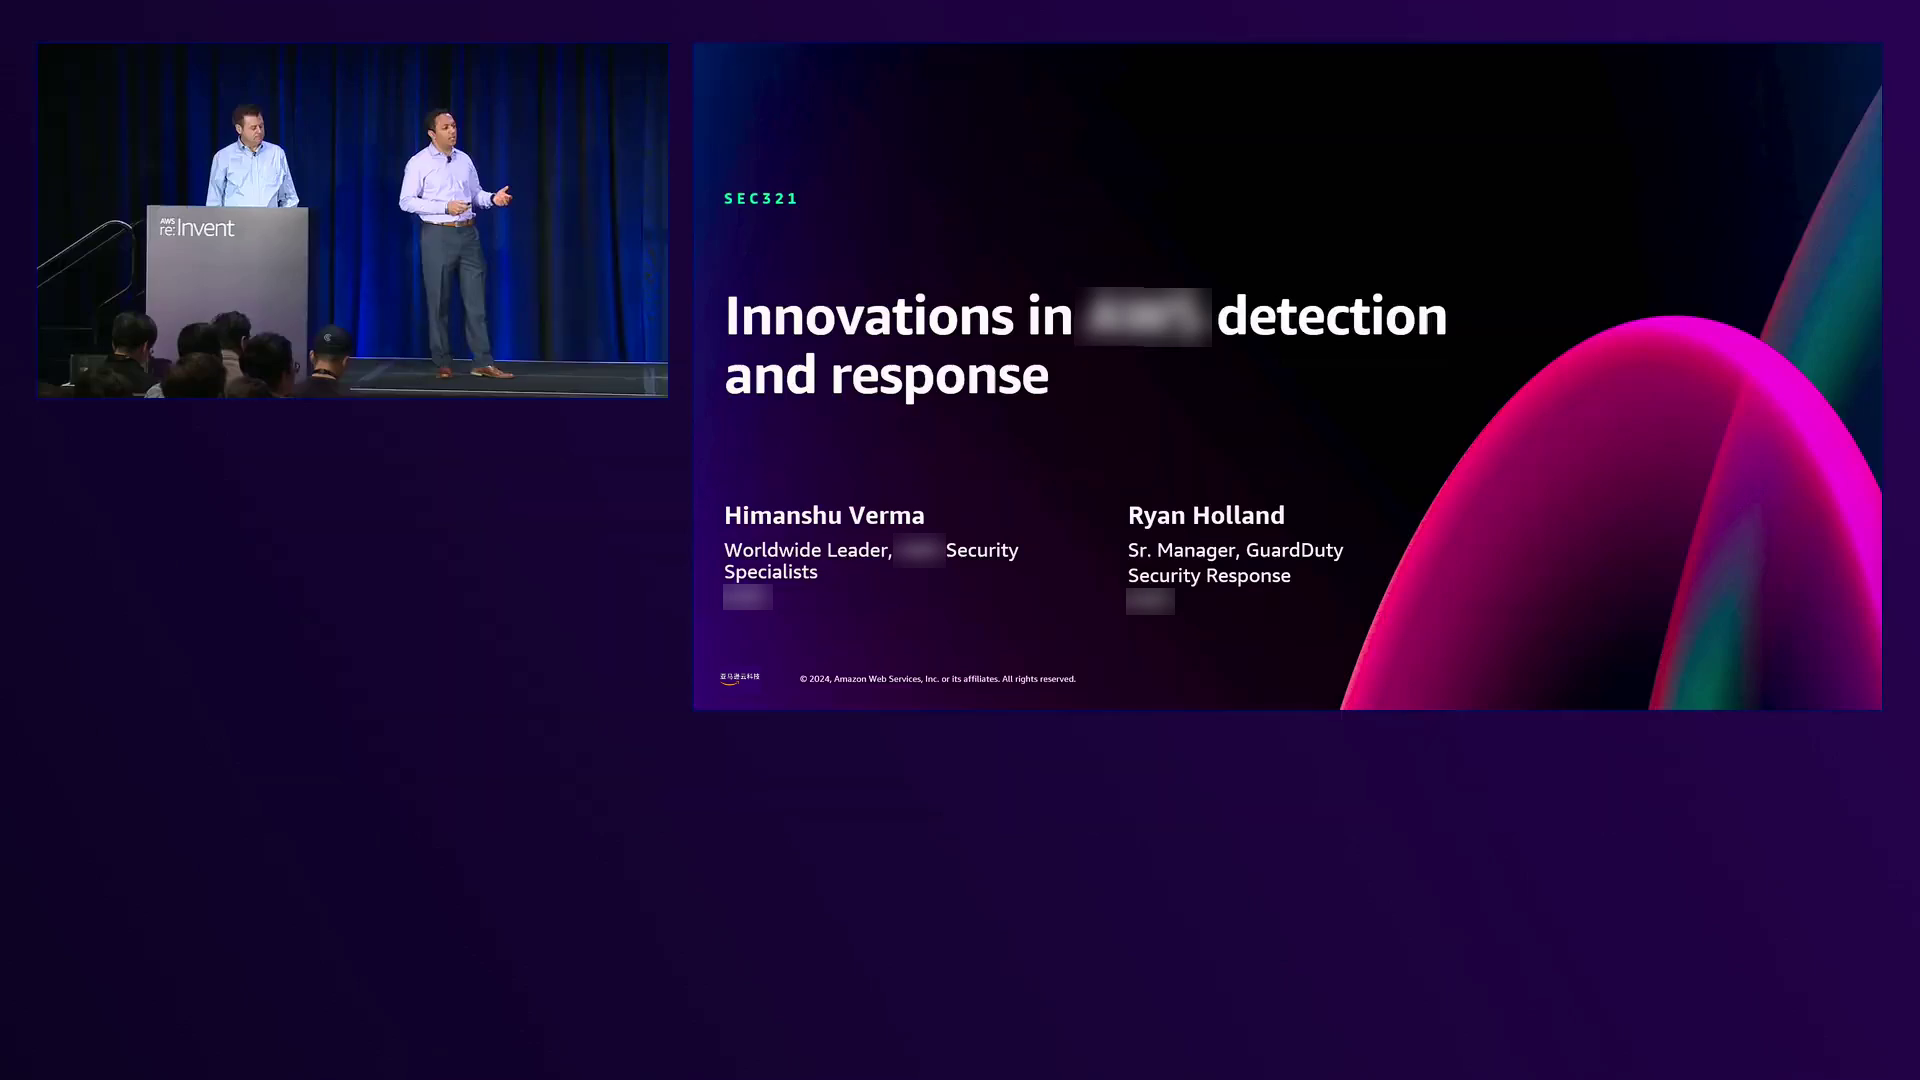The width and height of the screenshot is (1920, 1080).
Task: Click the small logo left of the copyright
Action: coord(740,678)
